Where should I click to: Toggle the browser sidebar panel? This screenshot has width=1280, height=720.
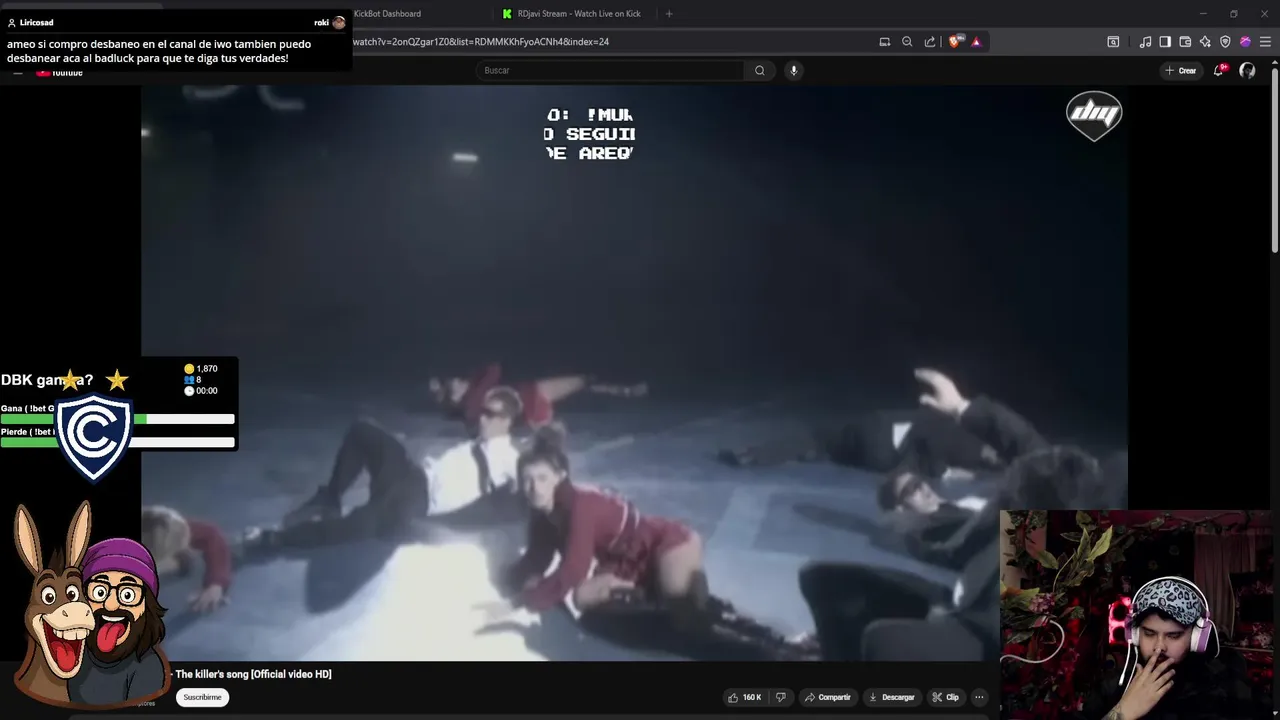1165,42
